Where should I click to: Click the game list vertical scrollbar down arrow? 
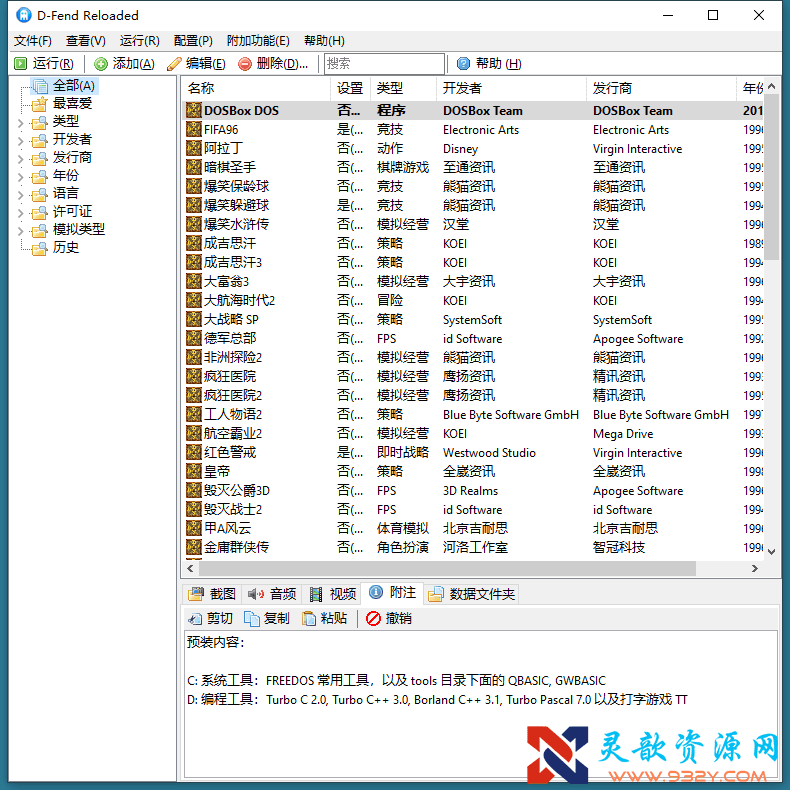tap(771, 552)
